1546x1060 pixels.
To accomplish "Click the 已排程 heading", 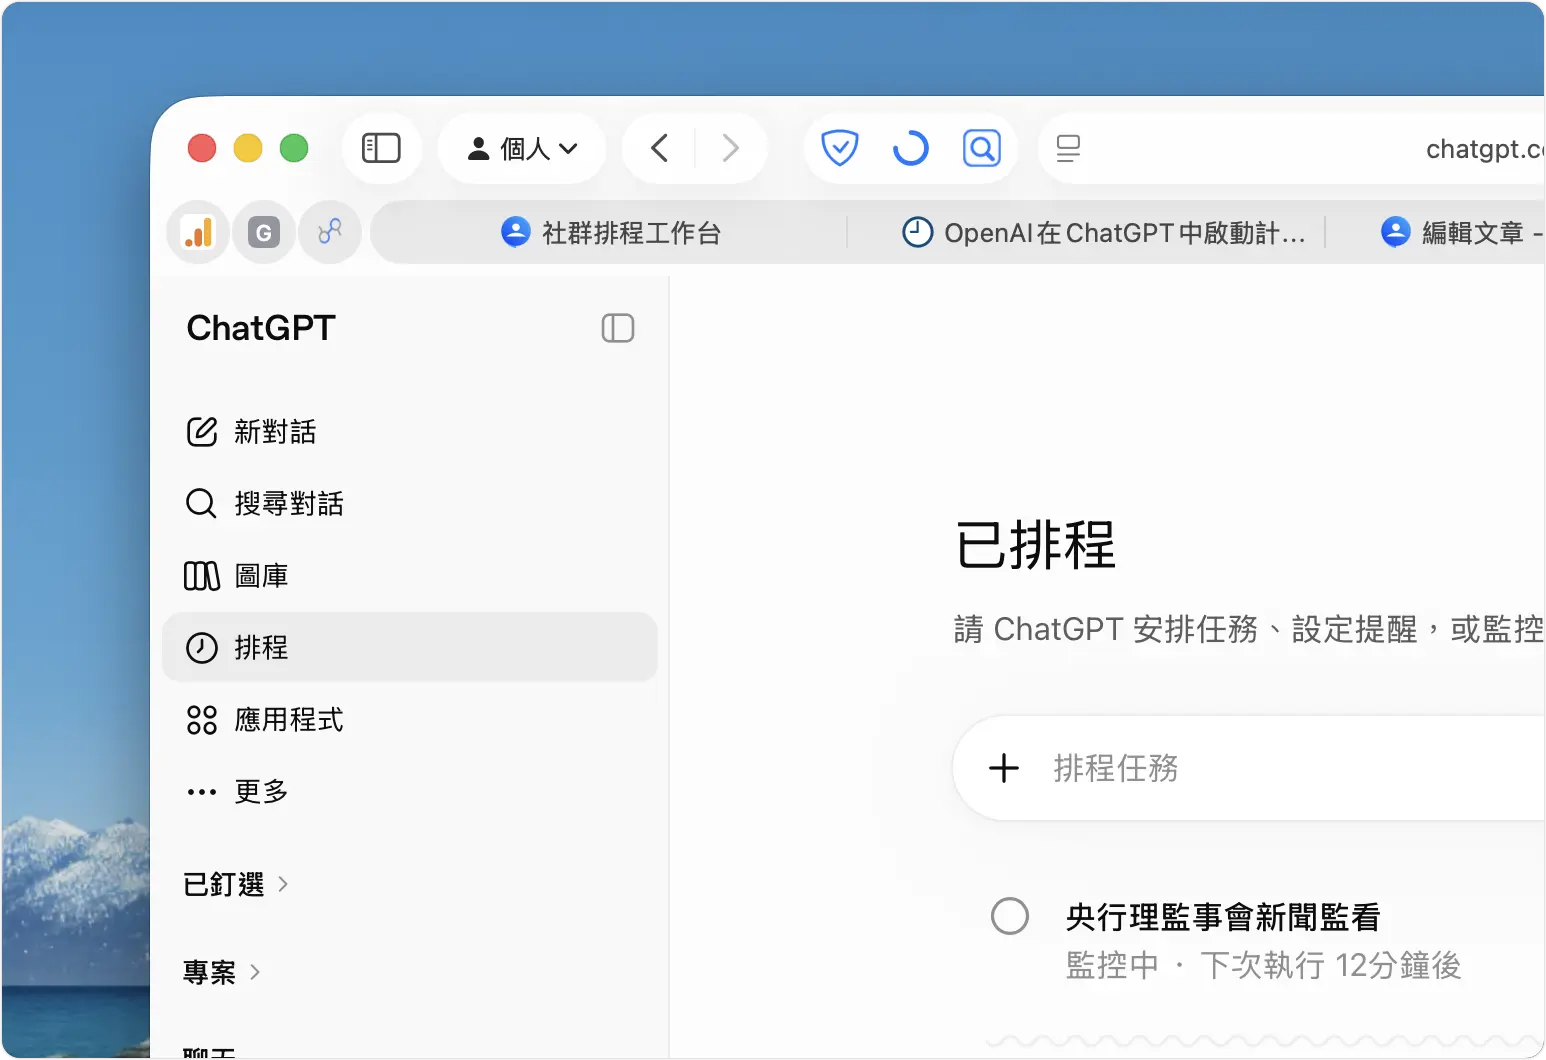I will tap(1035, 545).
